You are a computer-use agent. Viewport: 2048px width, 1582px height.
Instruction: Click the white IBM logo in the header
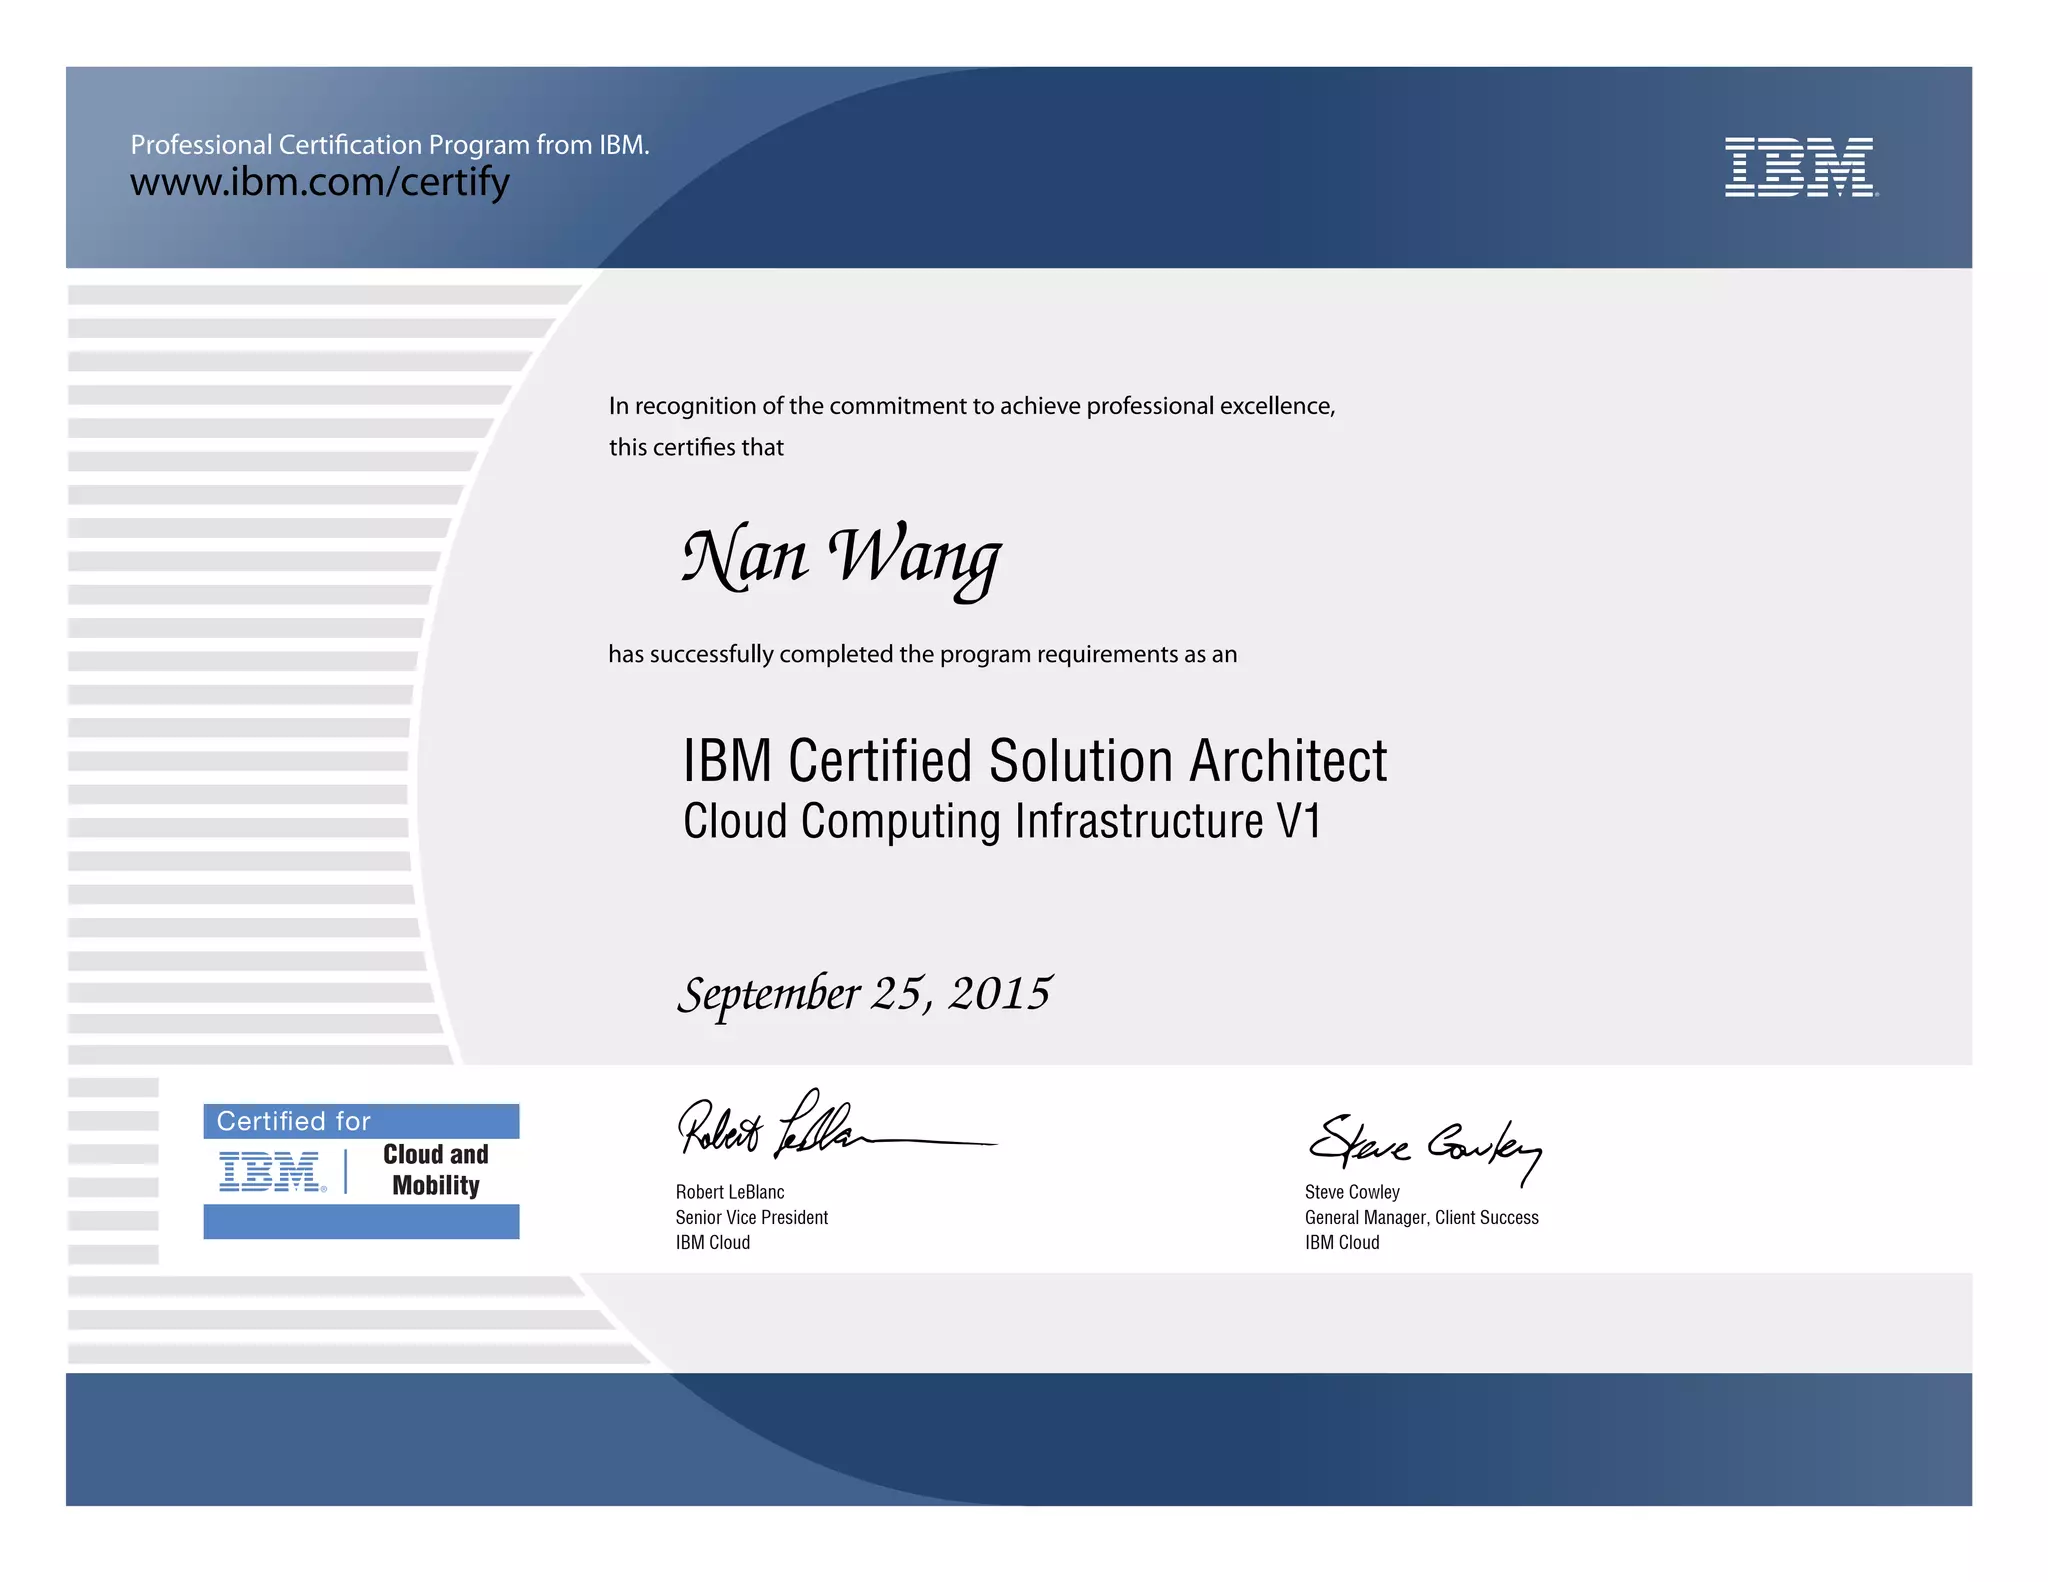(1800, 167)
